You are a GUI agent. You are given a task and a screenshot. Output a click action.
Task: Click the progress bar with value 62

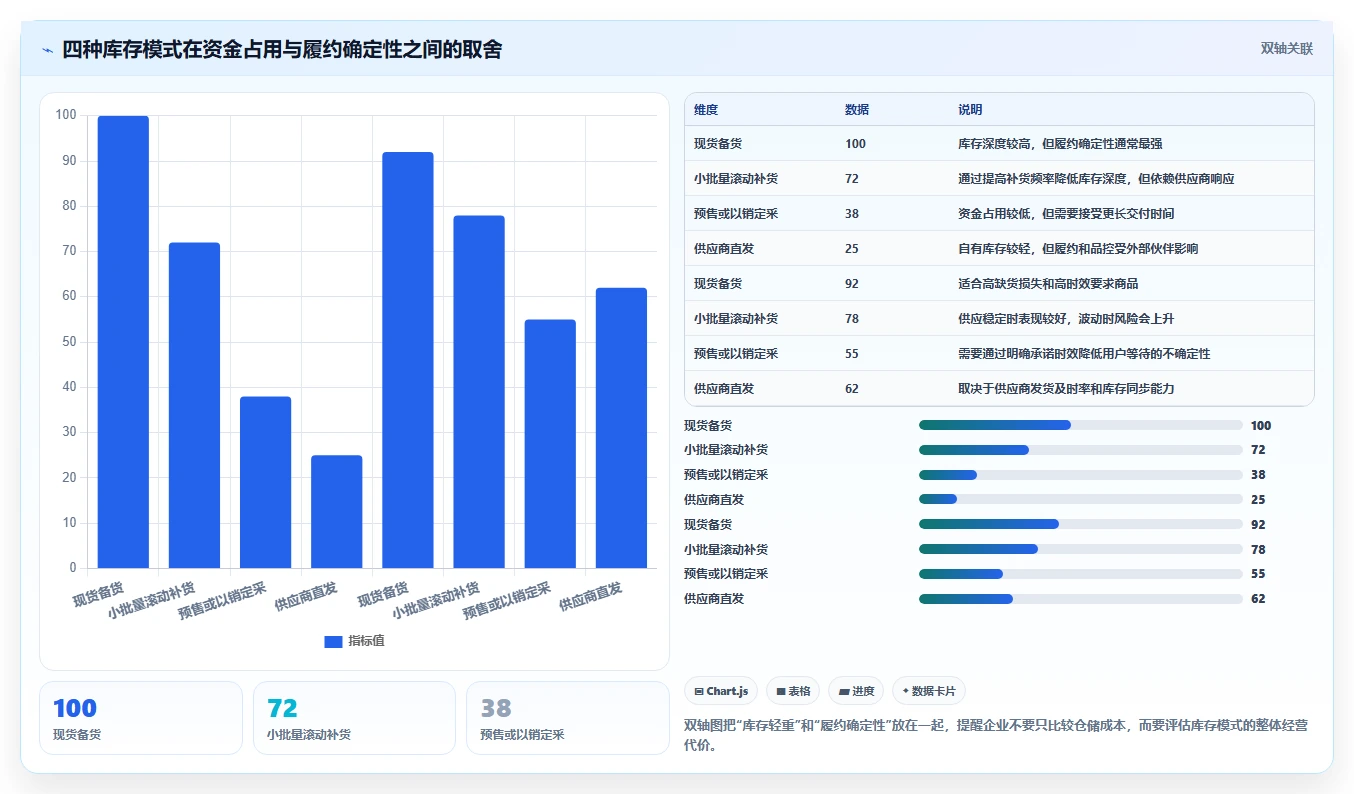tap(1080, 599)
